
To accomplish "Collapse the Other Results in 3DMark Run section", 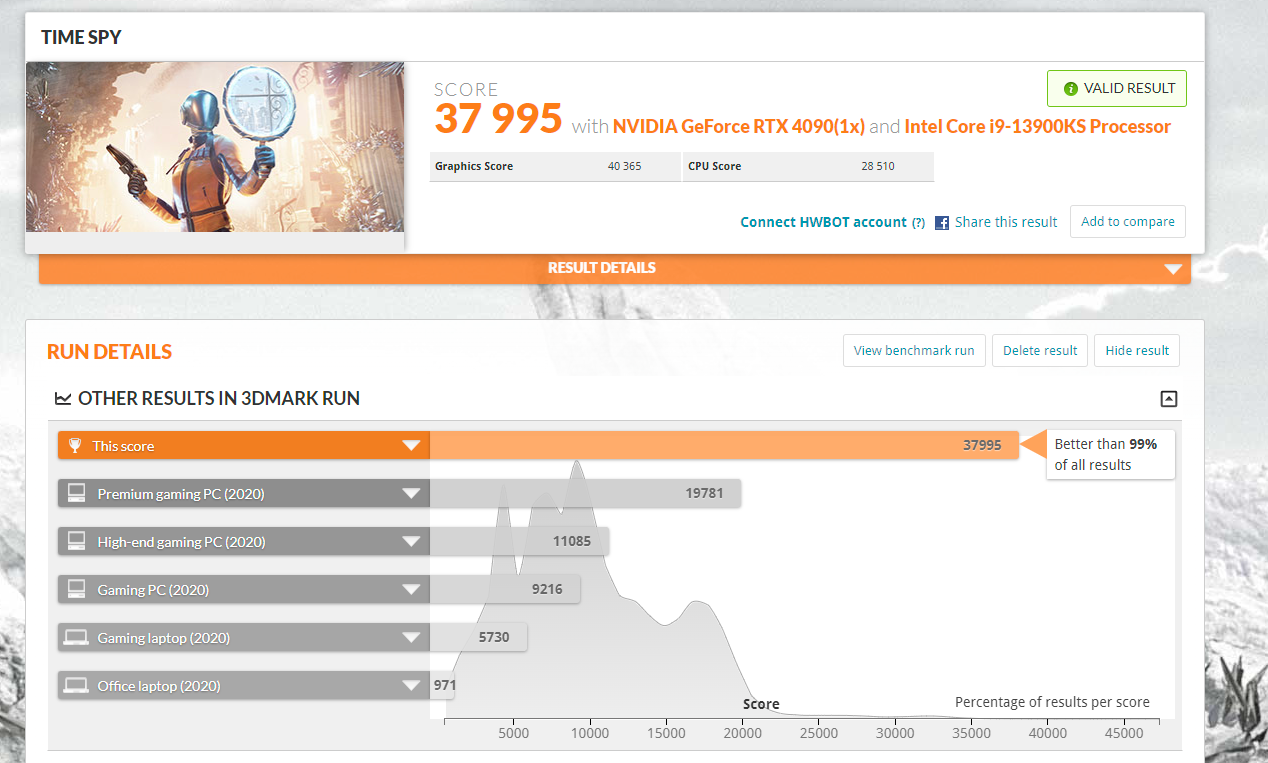I will [x=1168, y=399].
